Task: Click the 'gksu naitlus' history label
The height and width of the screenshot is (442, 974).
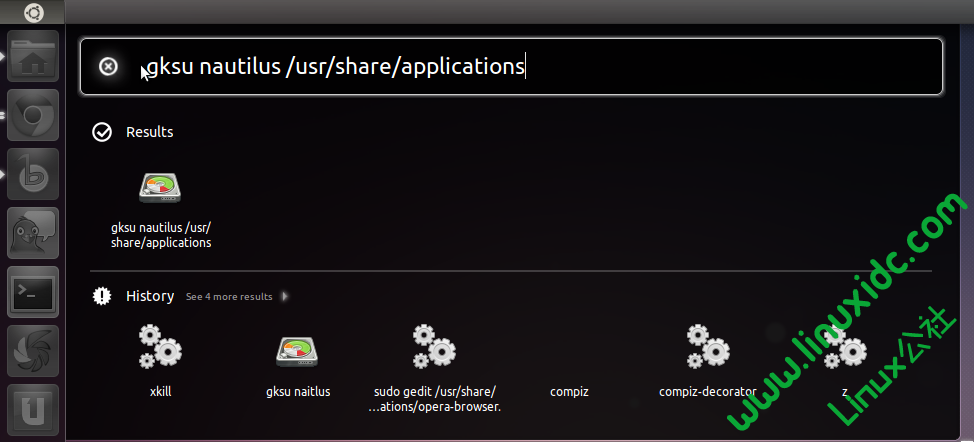Action: 298,392
